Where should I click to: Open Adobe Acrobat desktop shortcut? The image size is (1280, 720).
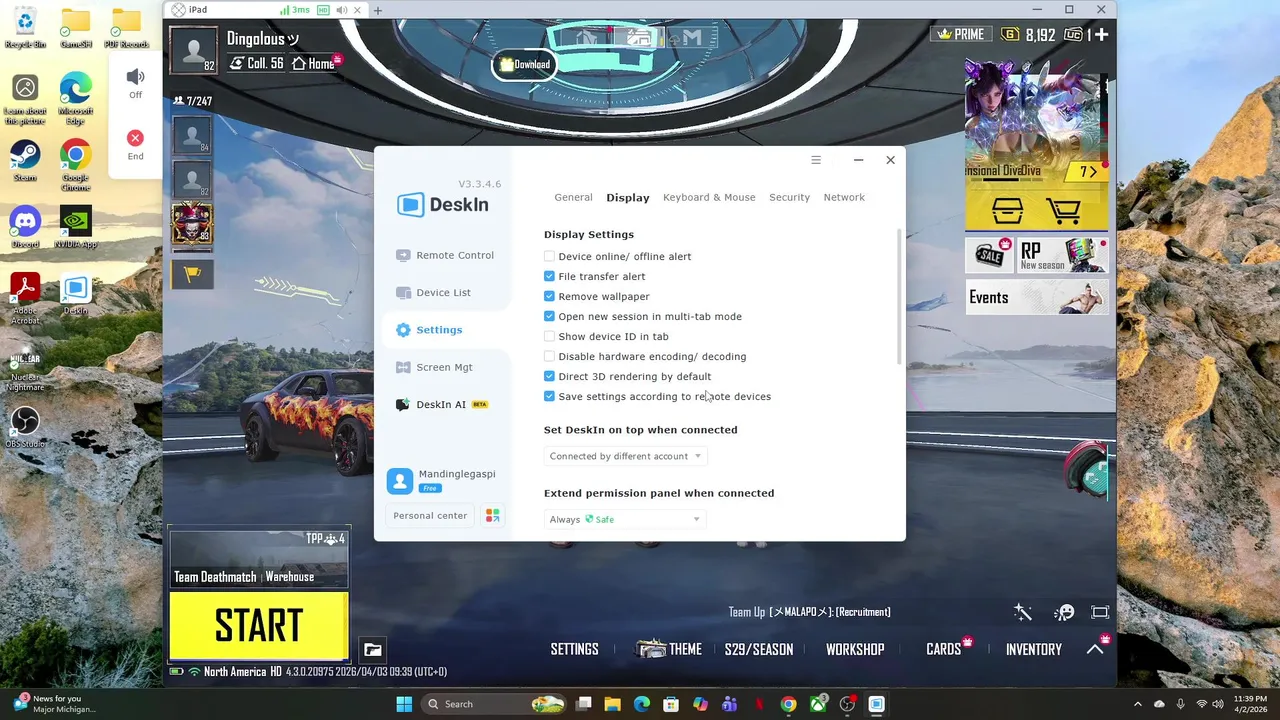tap(25, 298)
